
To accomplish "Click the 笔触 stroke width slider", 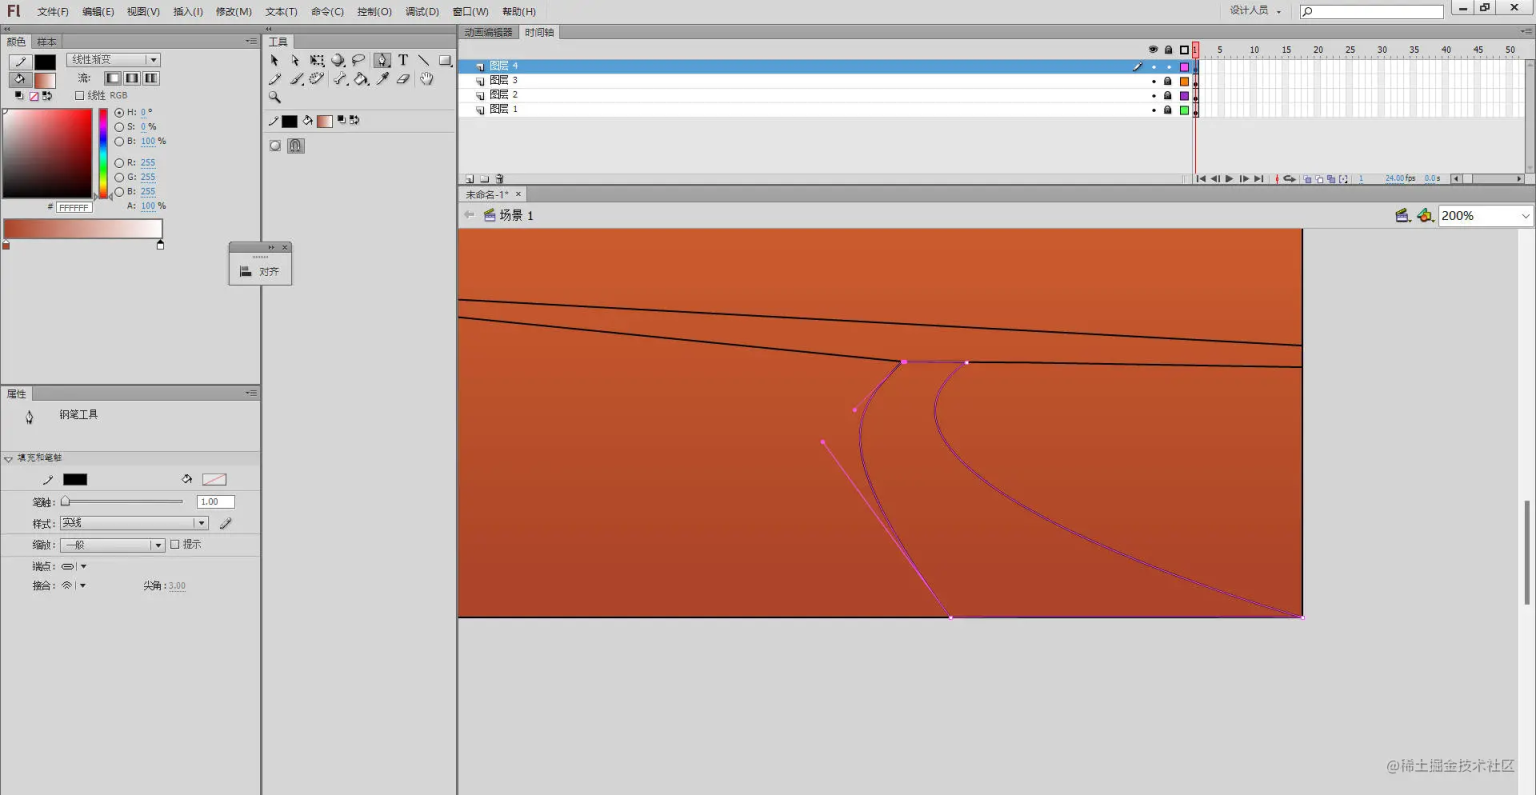I will (x=122, y=502).
